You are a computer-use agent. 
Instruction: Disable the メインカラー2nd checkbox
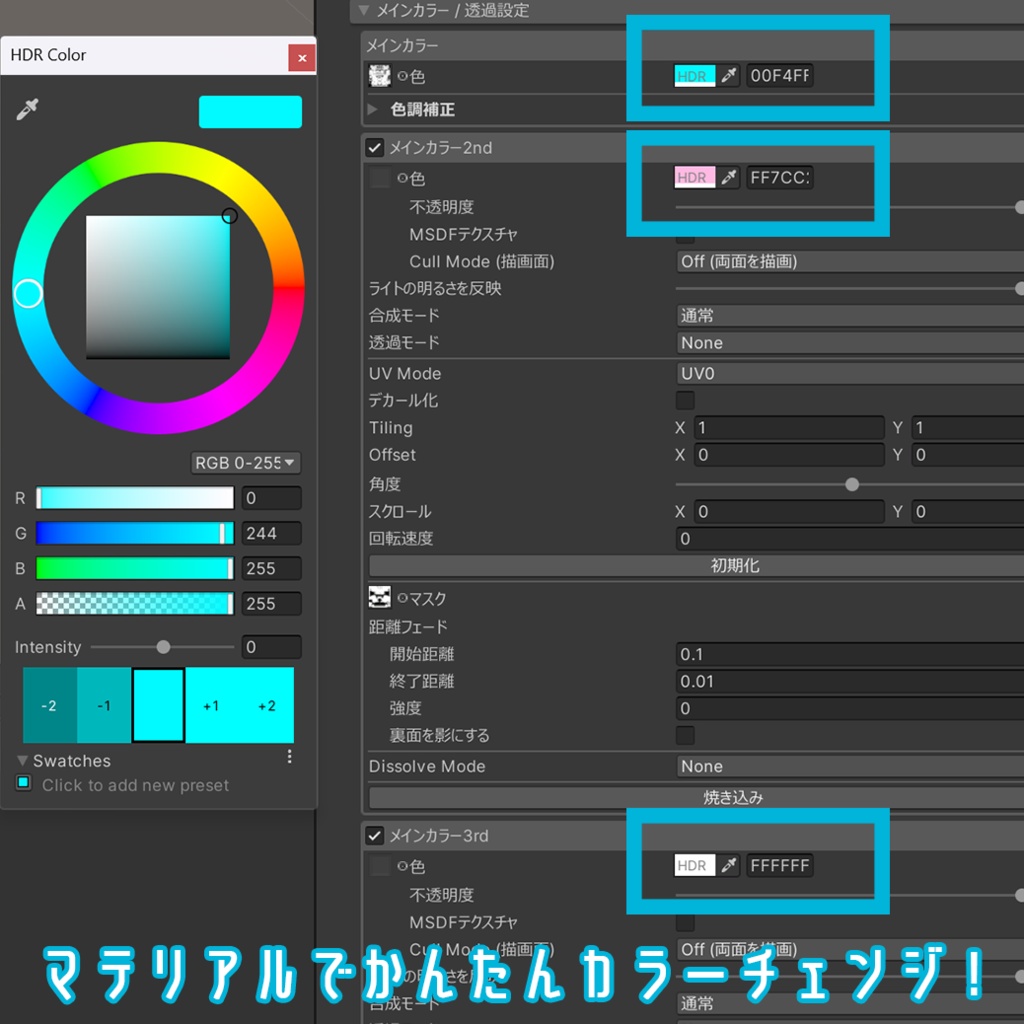(374, 148)
